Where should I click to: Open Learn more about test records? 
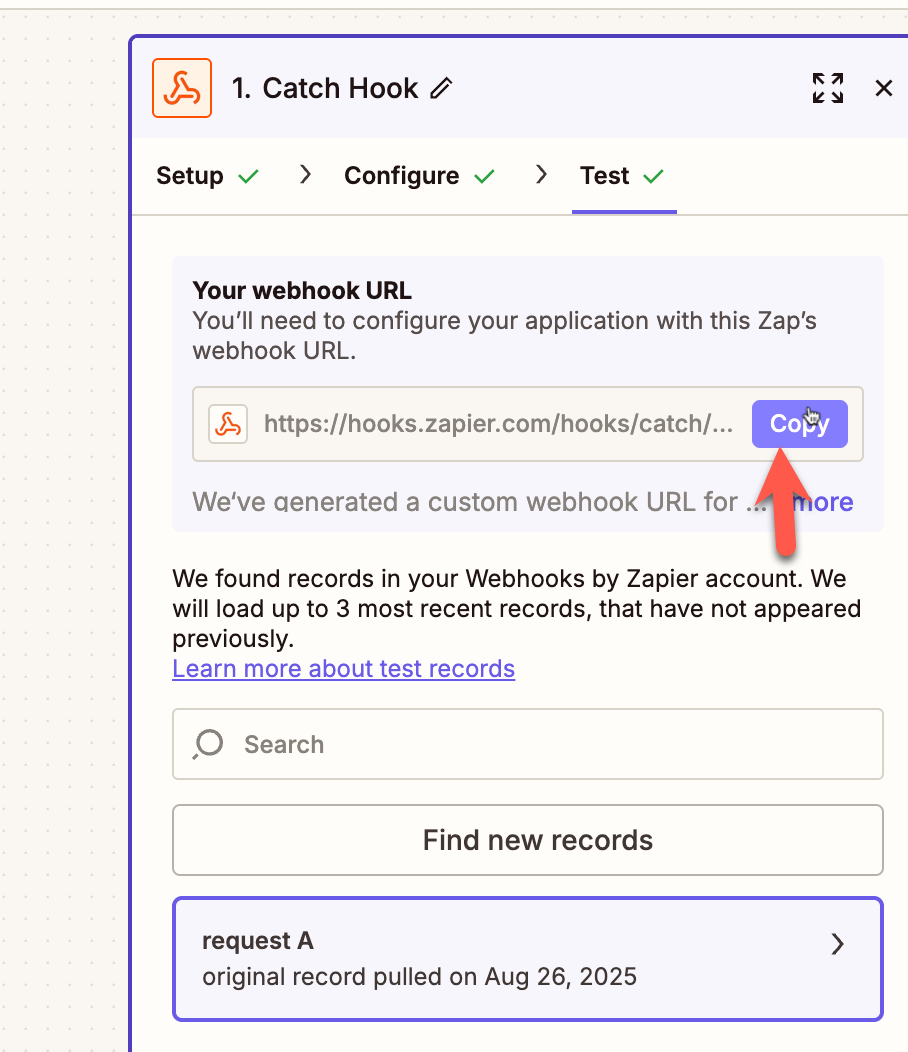(343, 668)
